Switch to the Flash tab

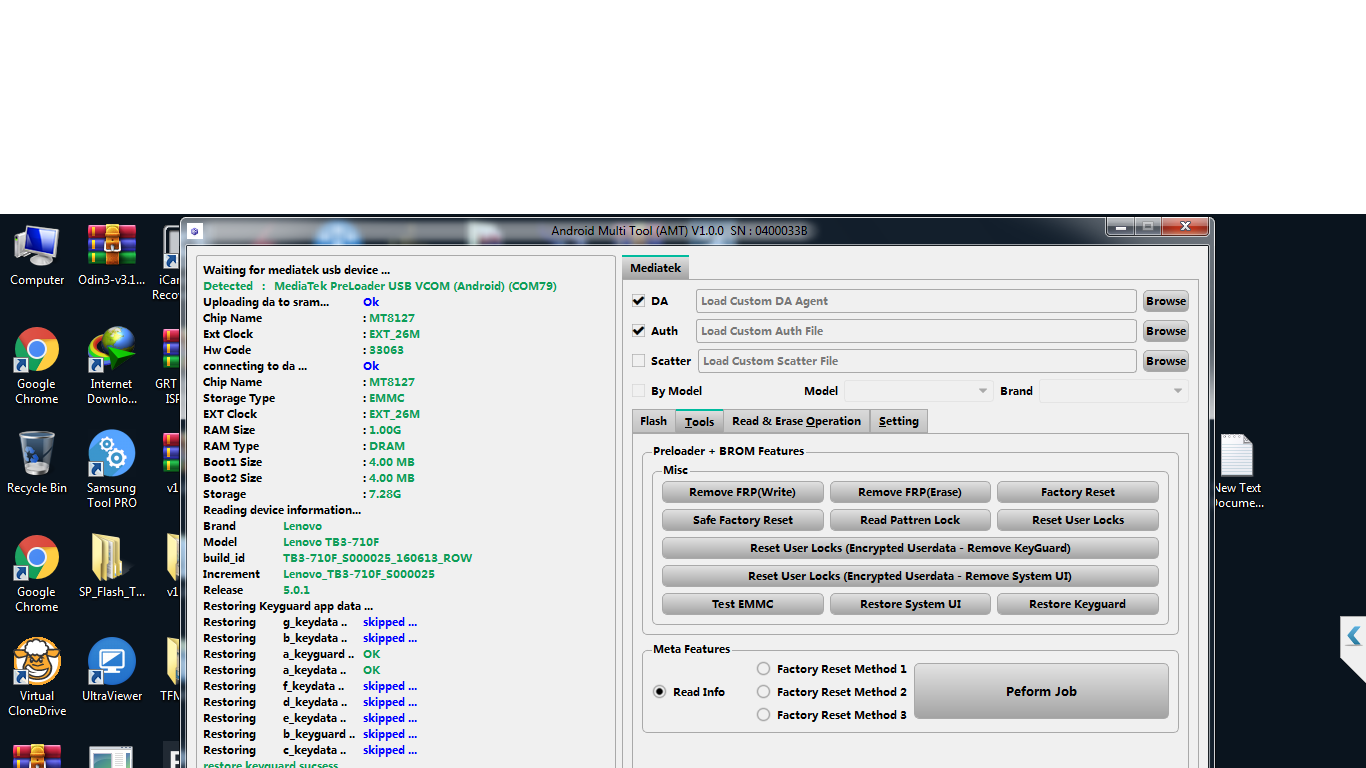click(654, 421)
